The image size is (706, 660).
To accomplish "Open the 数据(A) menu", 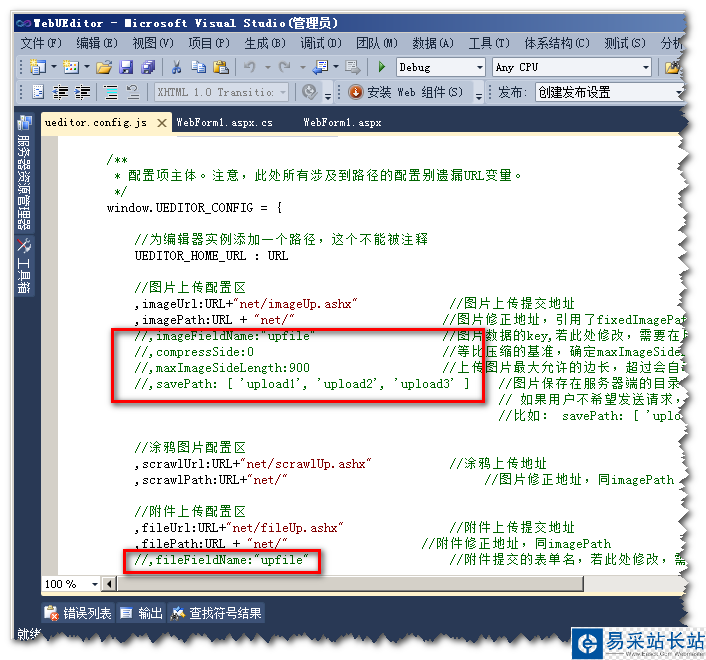I will tap(433, 43).
